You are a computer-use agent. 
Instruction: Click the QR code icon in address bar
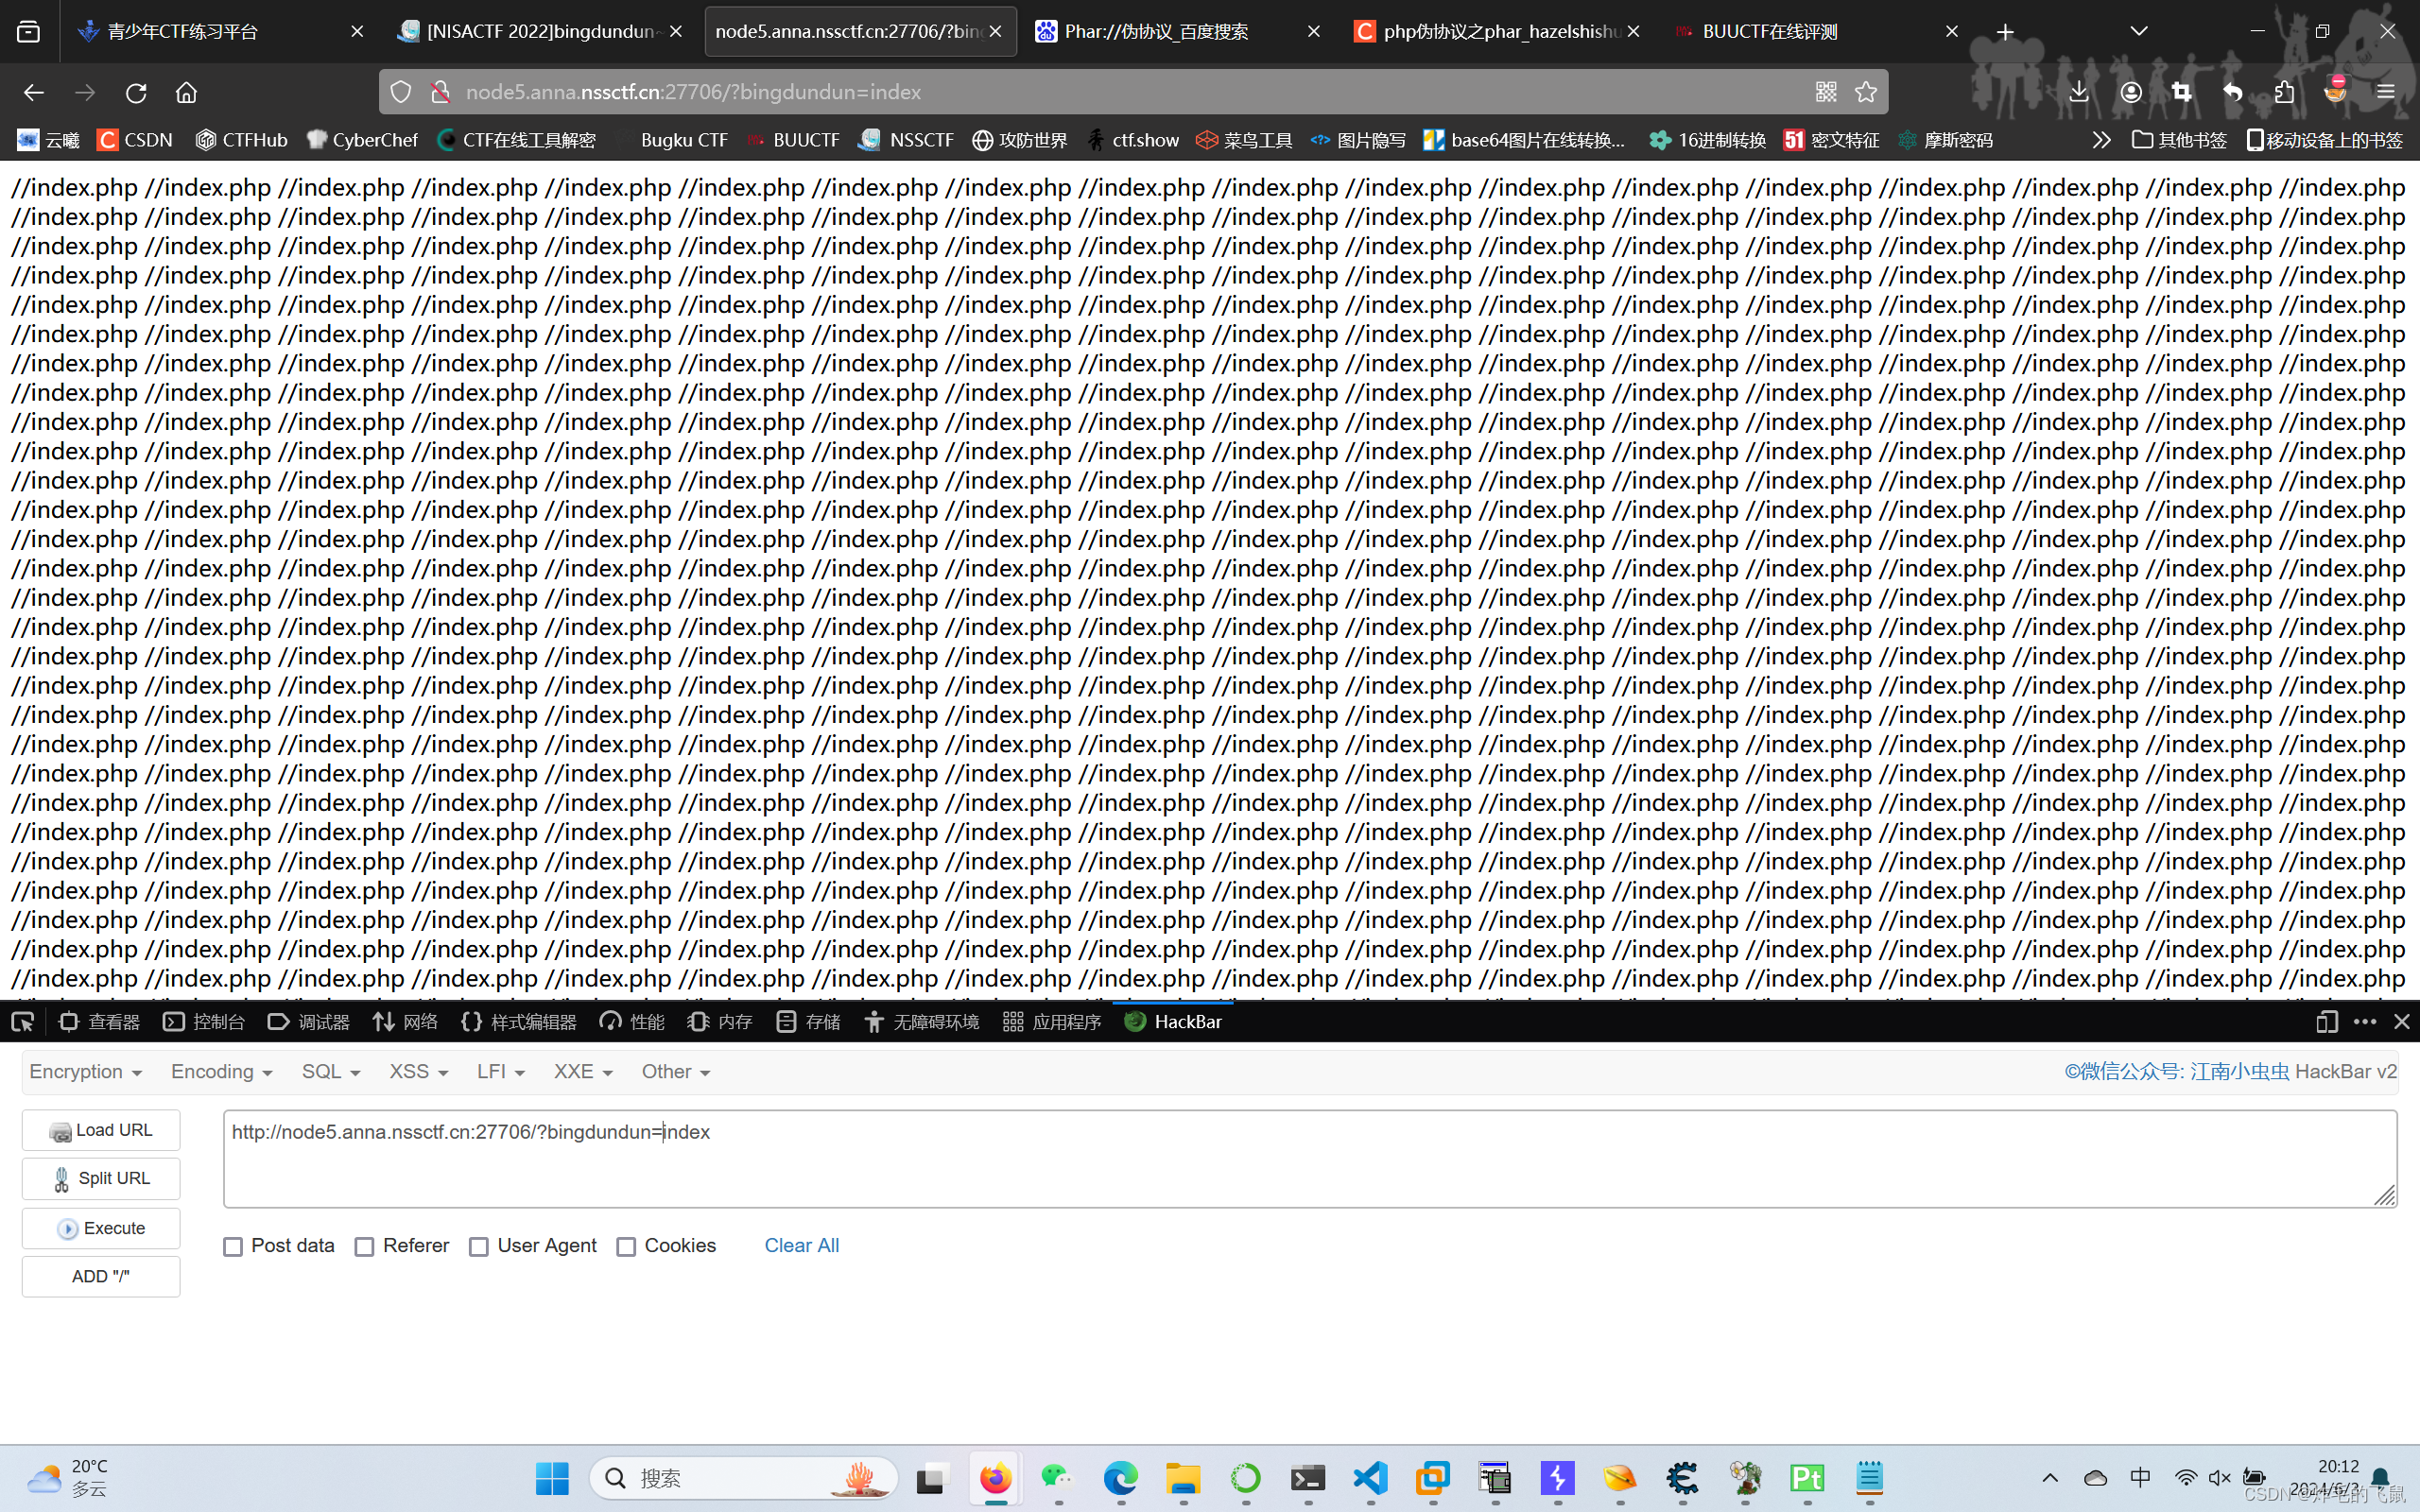pos(1826,92)
